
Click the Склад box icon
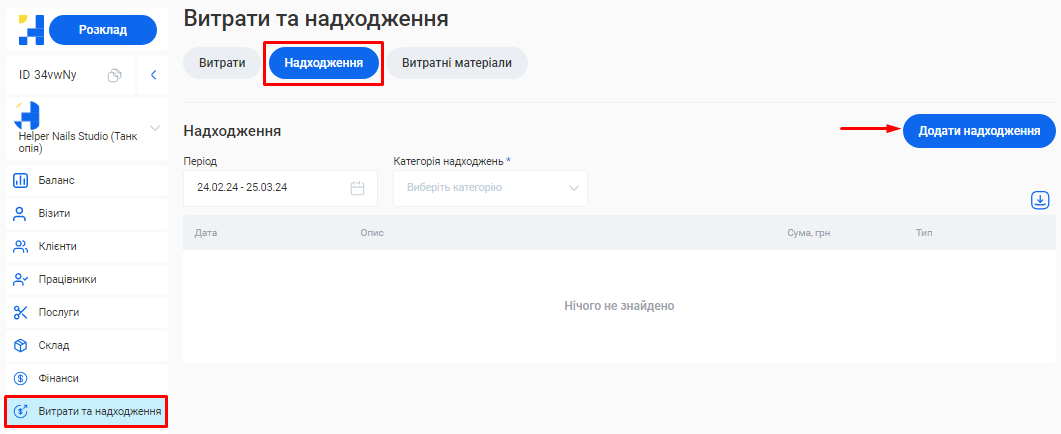(x=20, y=346)
